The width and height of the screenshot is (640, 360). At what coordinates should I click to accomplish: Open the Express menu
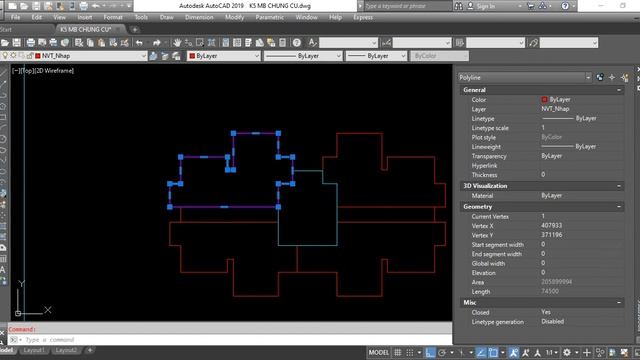[x=363, y=17]
